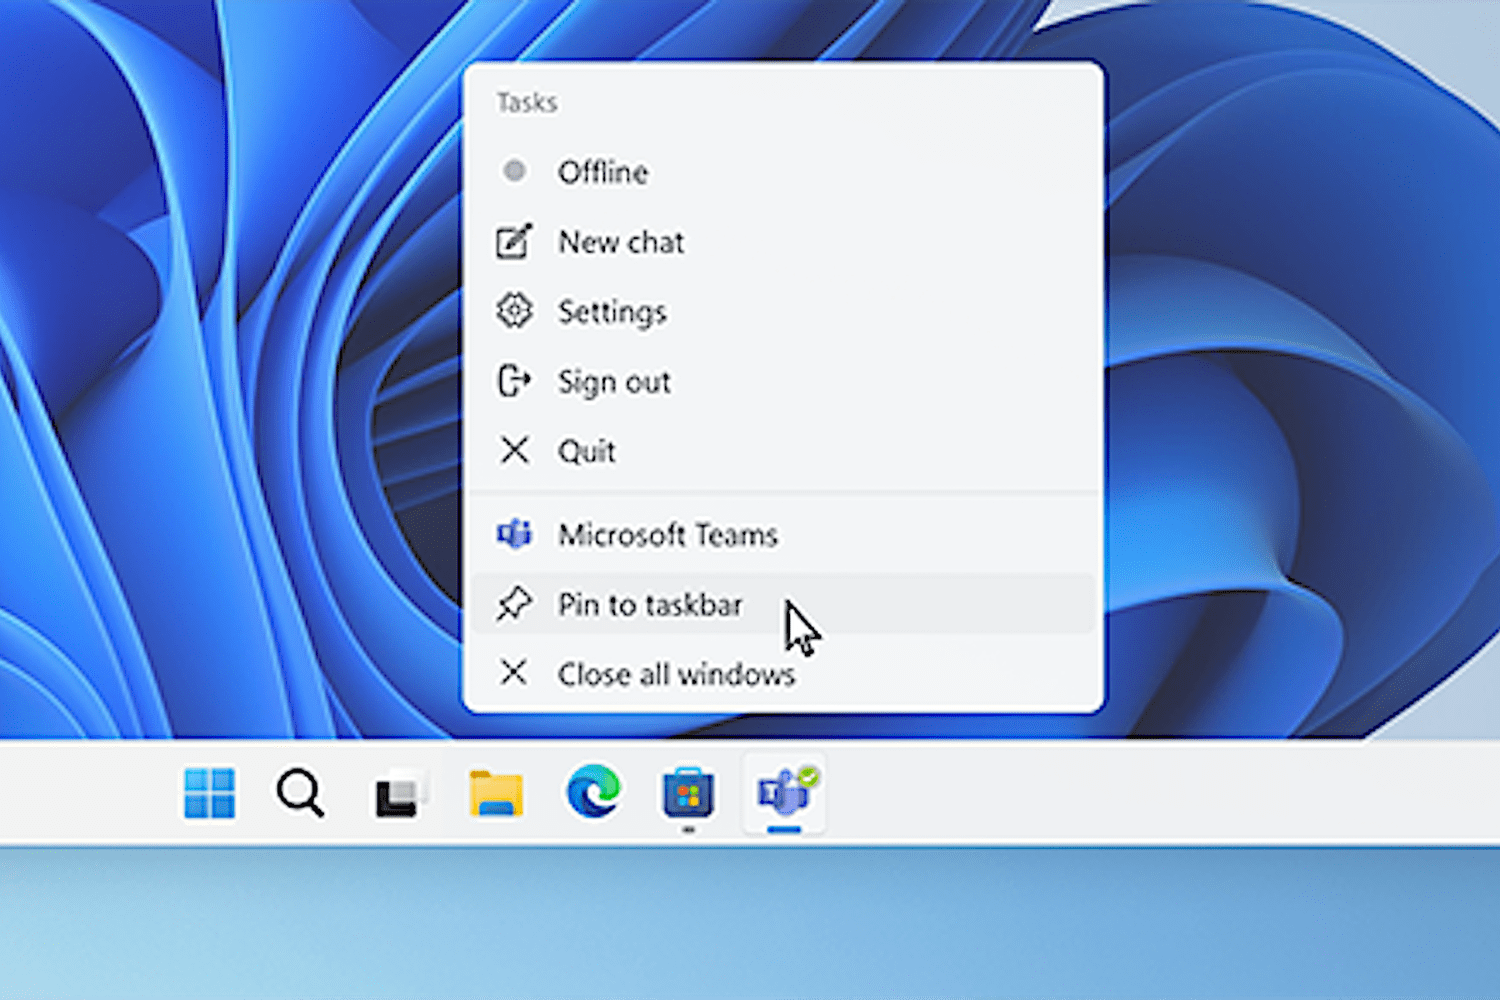
Task: Click the Microsoft Teams taskbar icon
Action: click(785, 793)
